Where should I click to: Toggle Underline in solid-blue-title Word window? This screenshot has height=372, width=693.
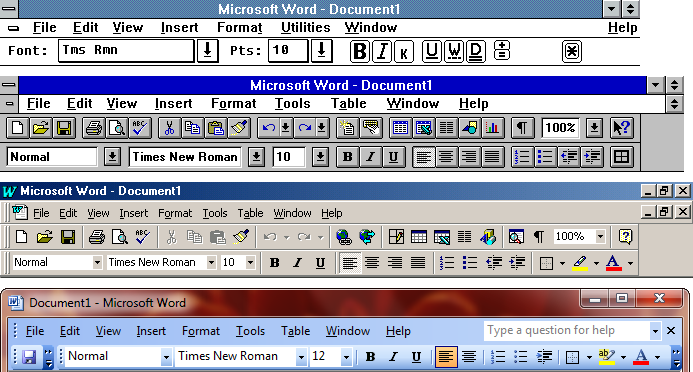(393, 157)
